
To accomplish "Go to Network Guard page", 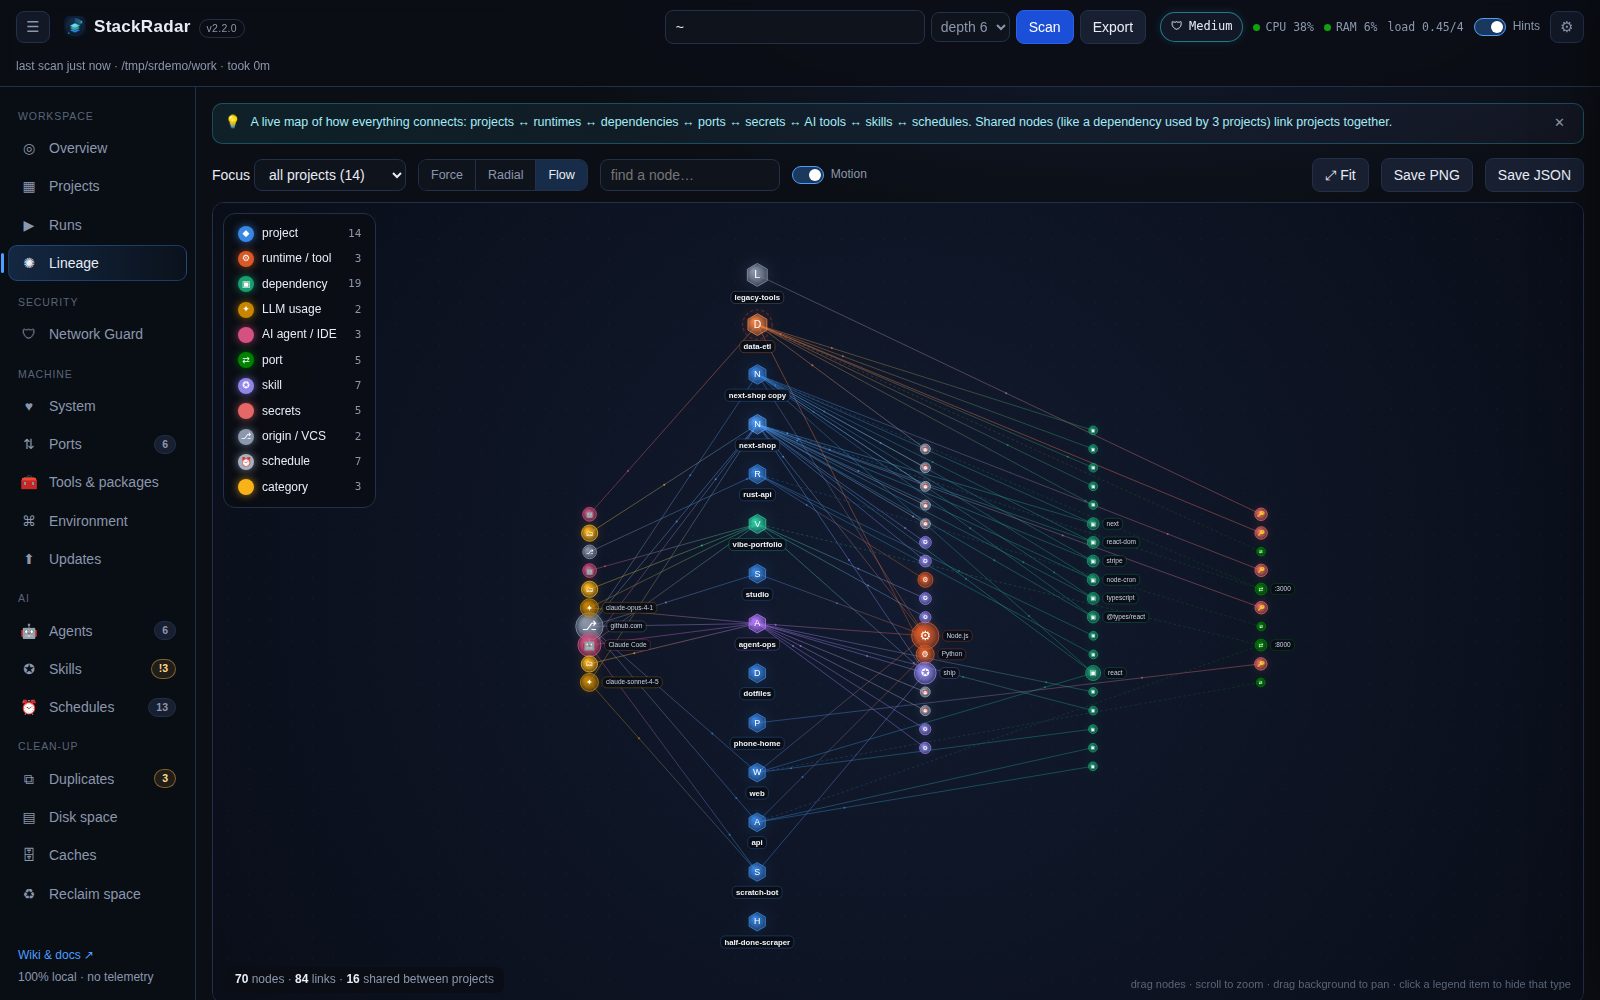I will [97, 334].
